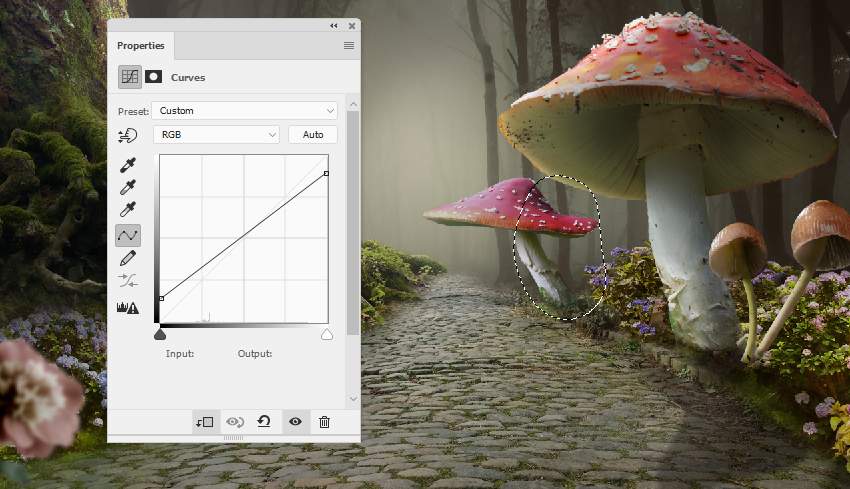Clip adjustment to layer below
The width and height of the screenshot is (850, 489).
click(205, 422)
